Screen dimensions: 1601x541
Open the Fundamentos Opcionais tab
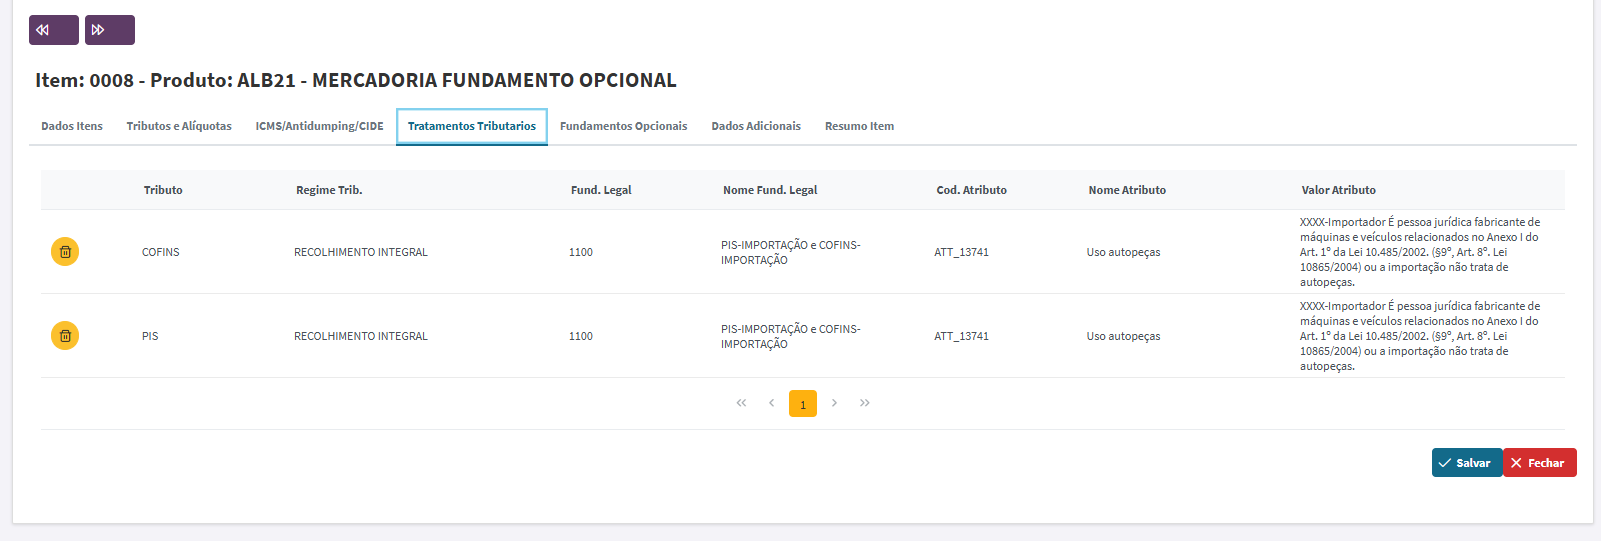click(x=624, y=126)
